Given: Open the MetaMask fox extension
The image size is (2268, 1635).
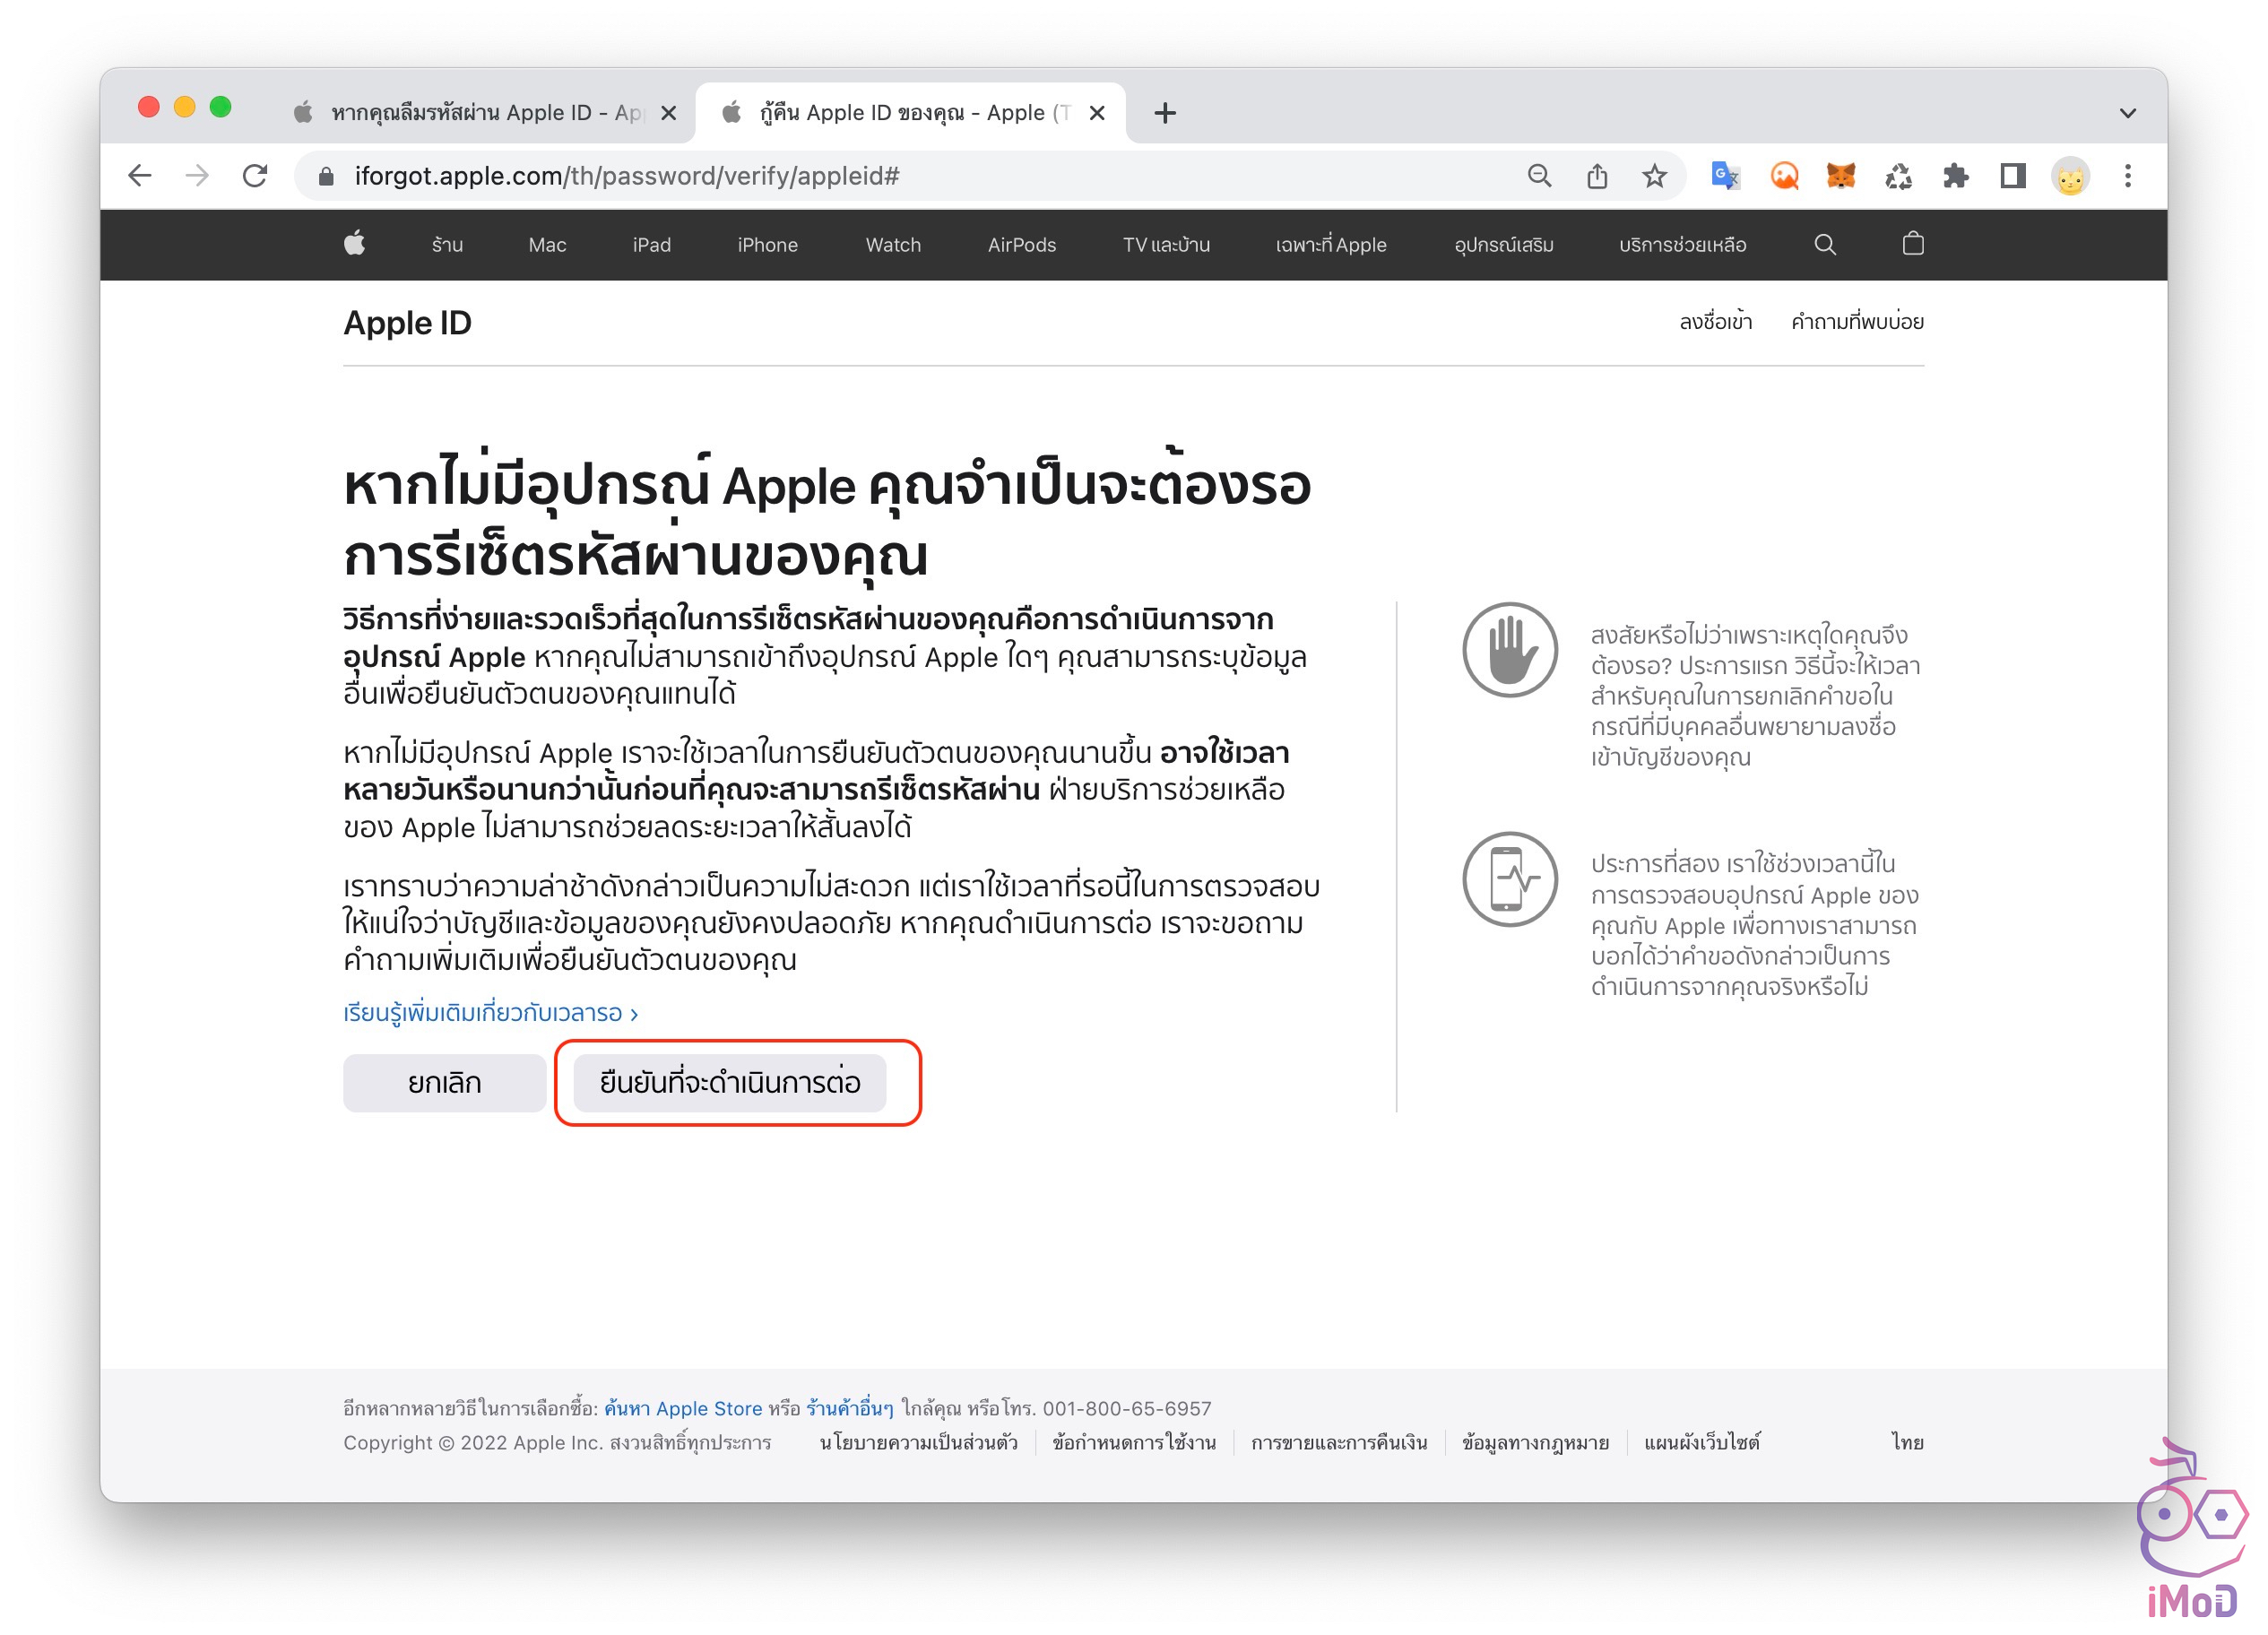Looking at the screenshot, I should (x=1840, y=176).
